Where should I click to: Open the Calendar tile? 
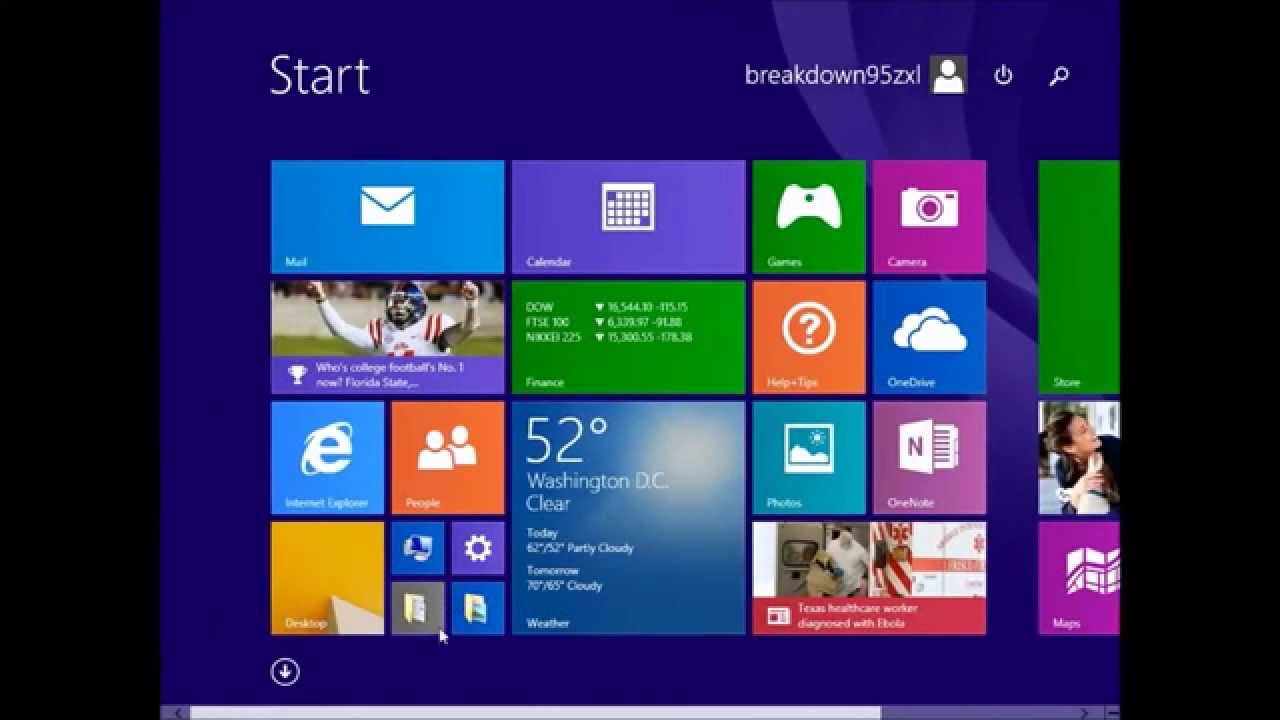point(628,217)
